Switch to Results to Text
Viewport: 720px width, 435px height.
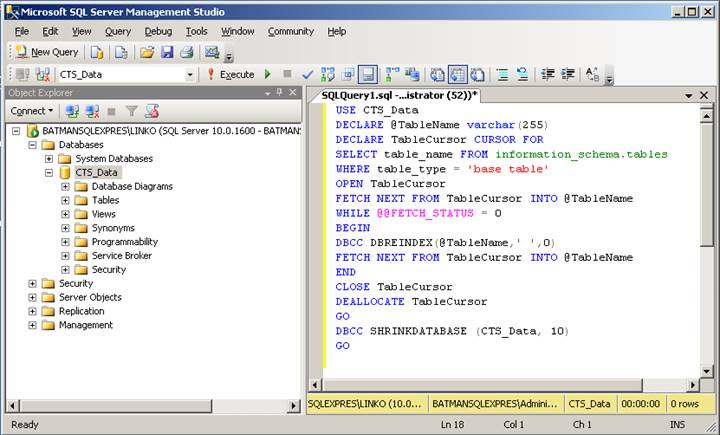437,74
